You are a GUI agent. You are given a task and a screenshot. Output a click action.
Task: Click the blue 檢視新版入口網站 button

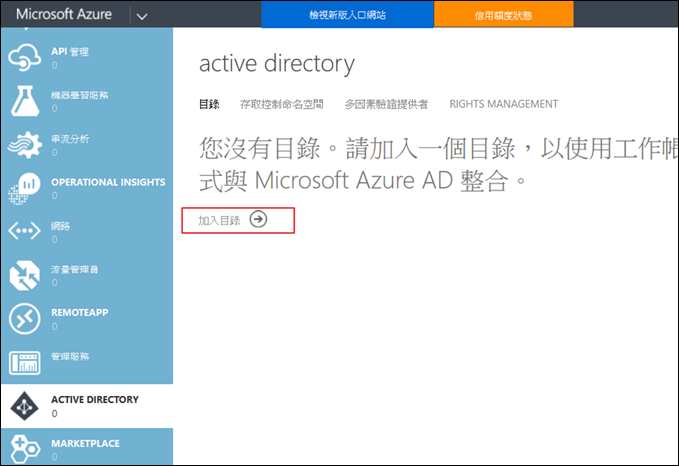click(x=347, y=15)
